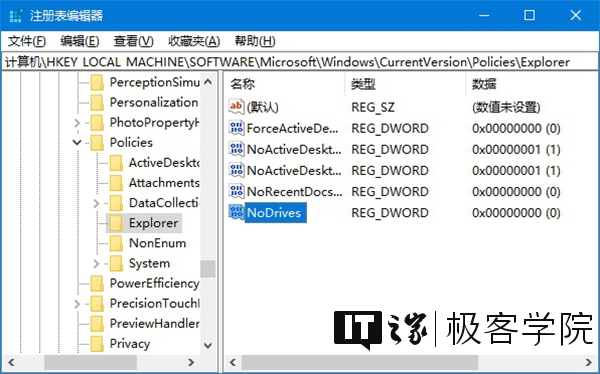Select the (默认) value name

click(262, 107)
